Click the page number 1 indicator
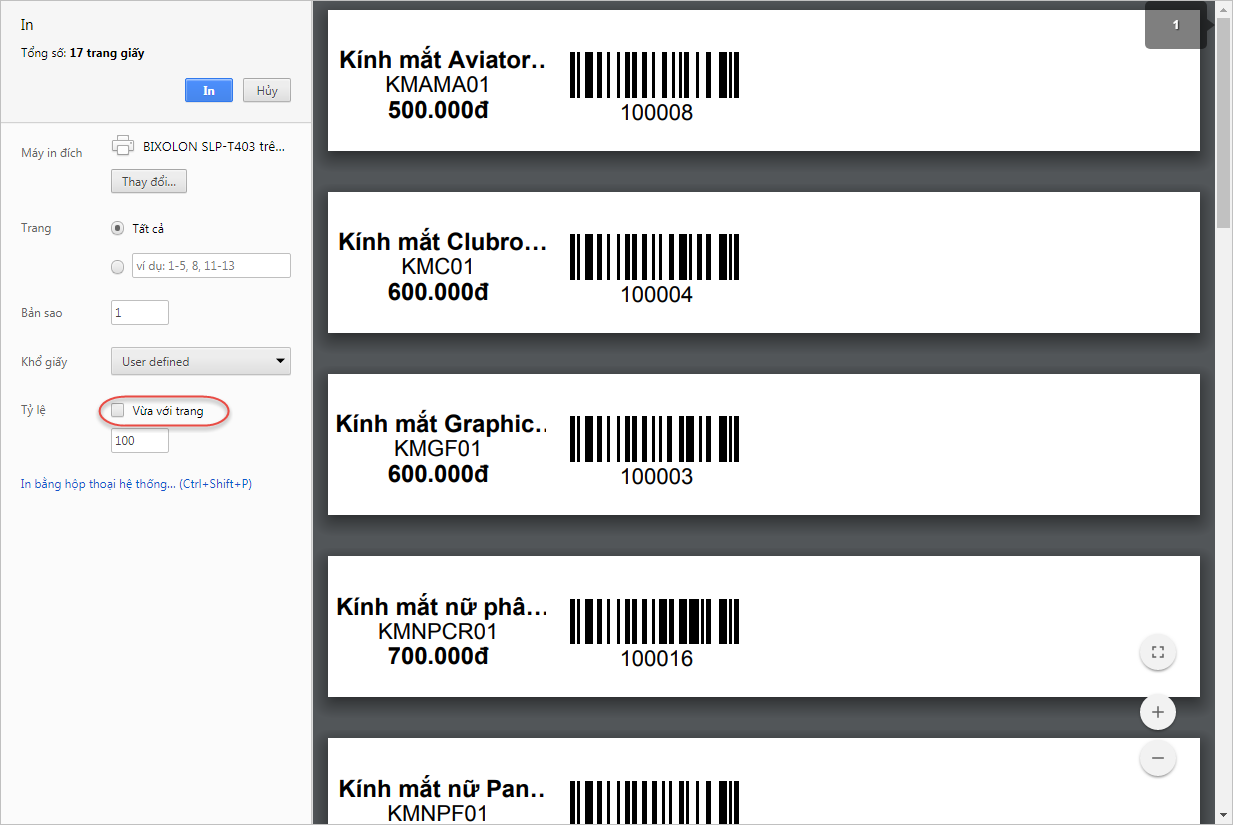The height and width of the screenshot is (825, 1233). pyautogui.click(x=1175, y=25)
